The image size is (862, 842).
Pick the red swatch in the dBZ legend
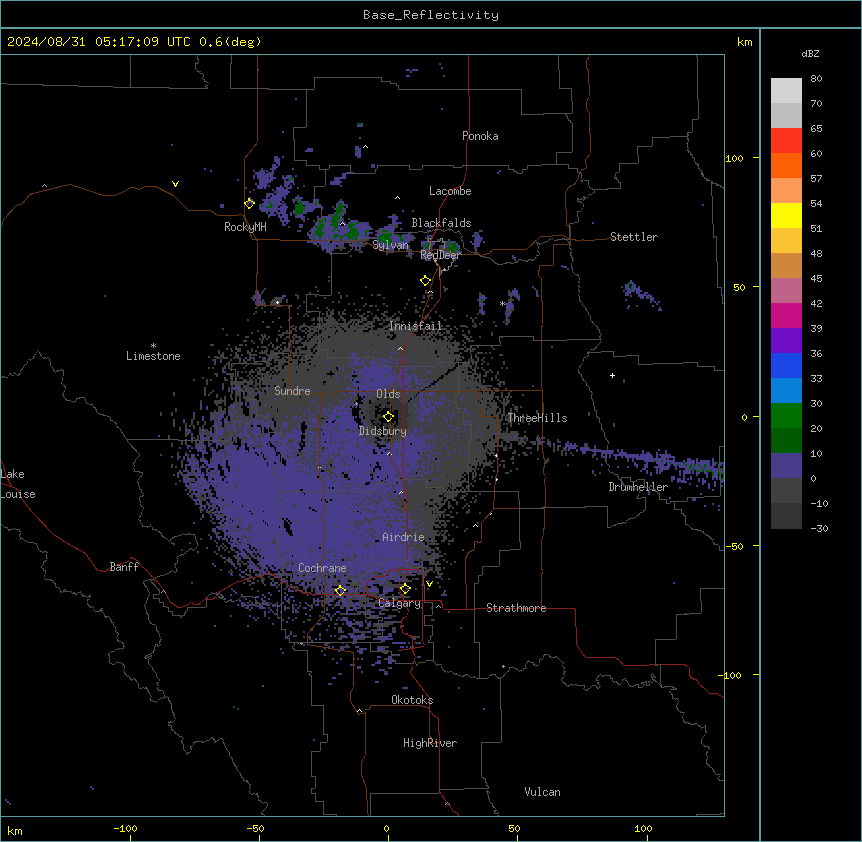point(786,140)
